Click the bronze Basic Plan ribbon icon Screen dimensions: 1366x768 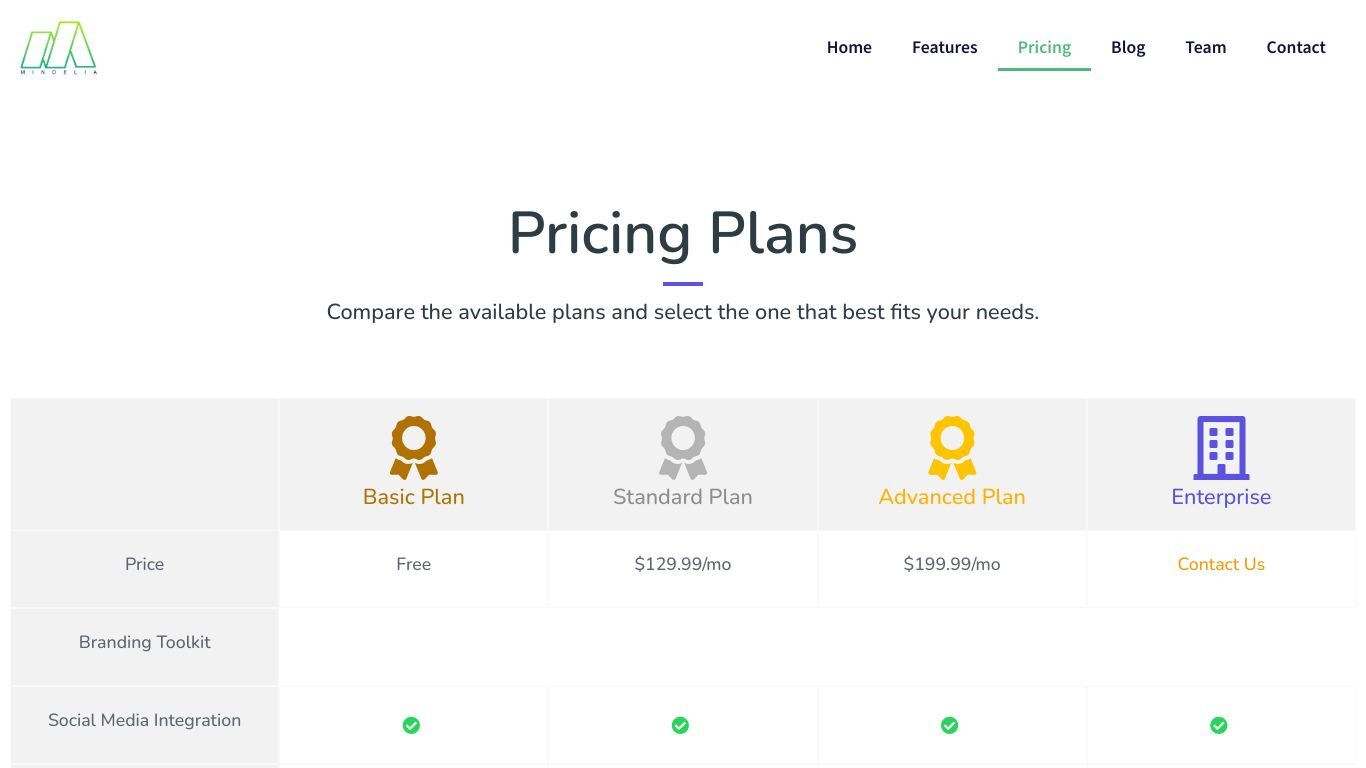(x=414, y=448)
